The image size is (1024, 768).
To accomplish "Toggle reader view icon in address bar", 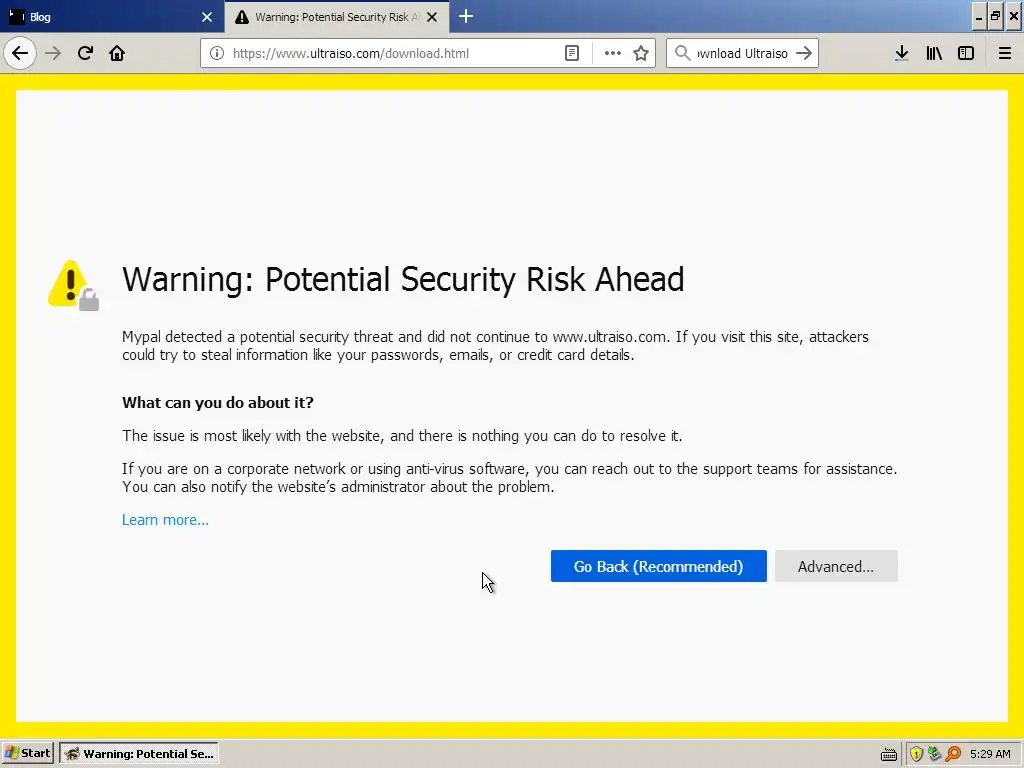I will click(571, 54).
